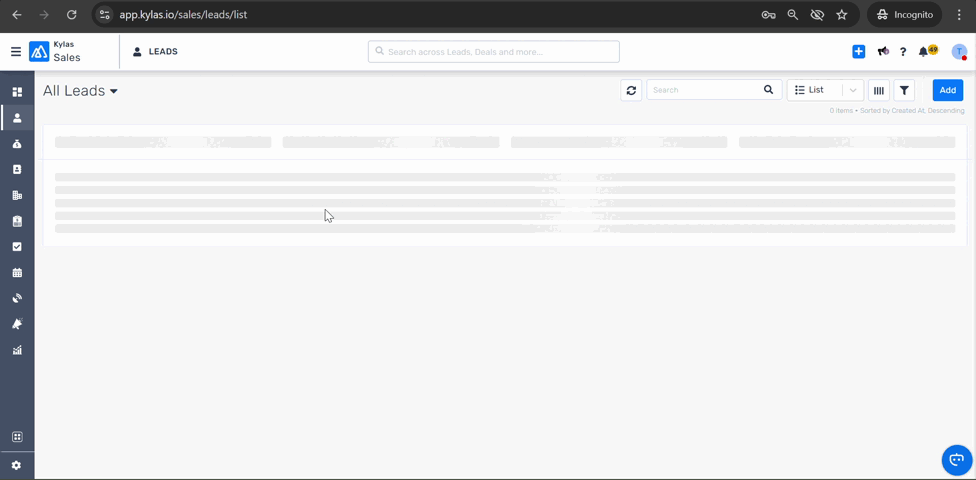Viewport: 976px width, 480px height.
Task: Expand the All Leads view dropdown
Action: point(114,91)
